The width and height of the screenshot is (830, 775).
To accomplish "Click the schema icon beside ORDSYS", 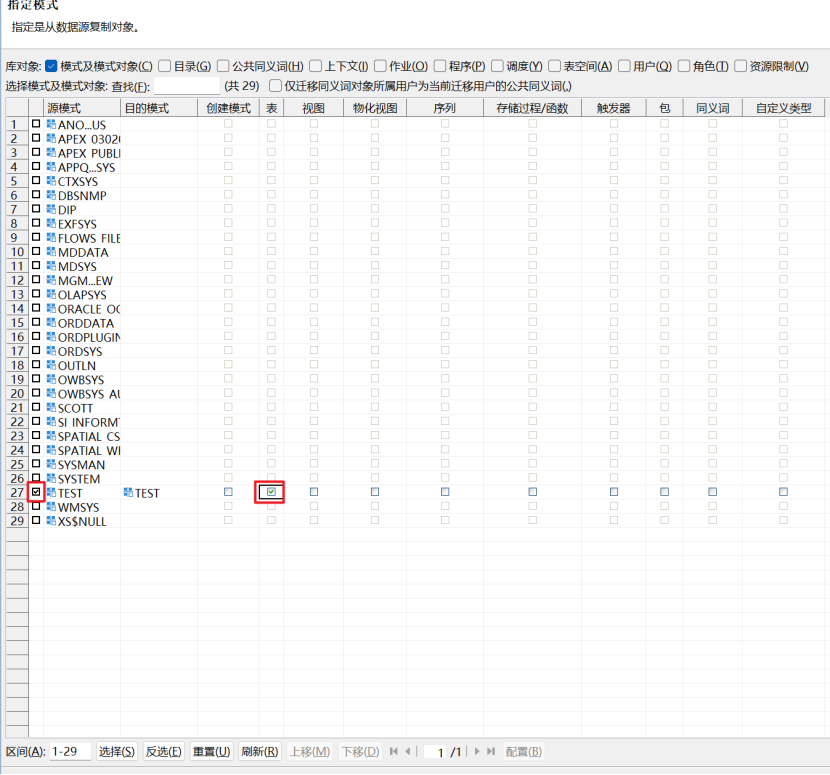I will pos(51,350).
